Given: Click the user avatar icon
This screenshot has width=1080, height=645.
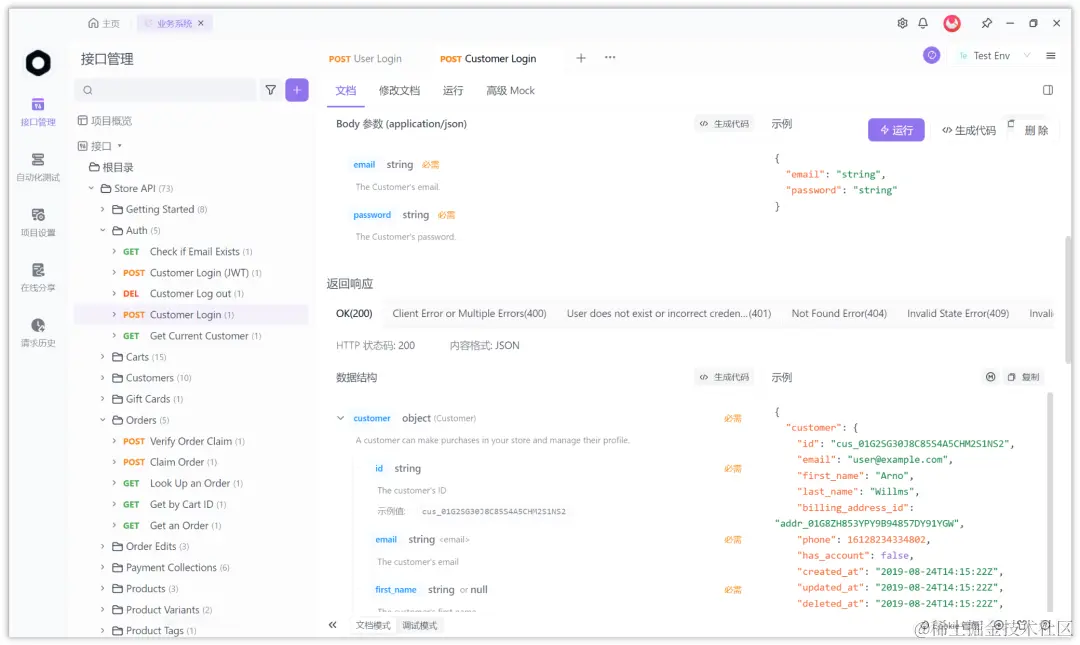Looking at the screenshot, I should coord(952,23).
